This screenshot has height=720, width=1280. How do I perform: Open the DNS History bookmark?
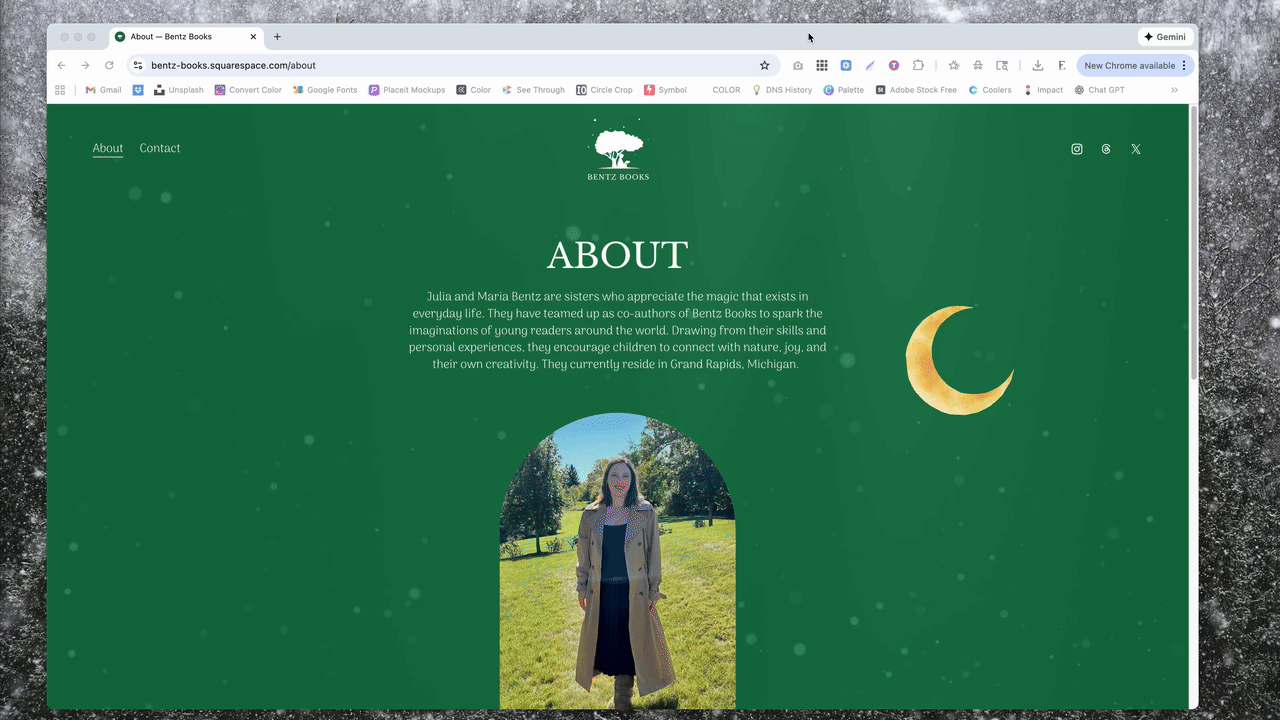click(781, 90)
